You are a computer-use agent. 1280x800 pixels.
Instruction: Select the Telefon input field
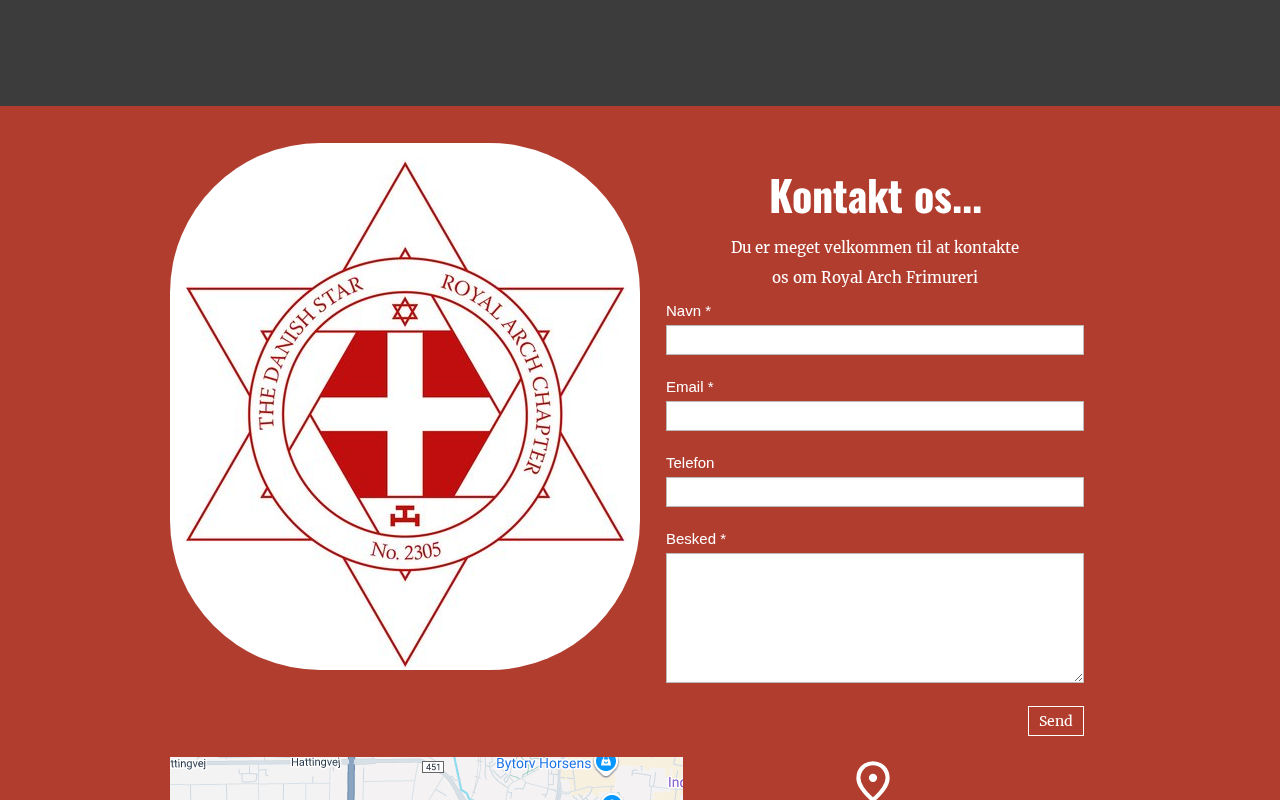875,492
